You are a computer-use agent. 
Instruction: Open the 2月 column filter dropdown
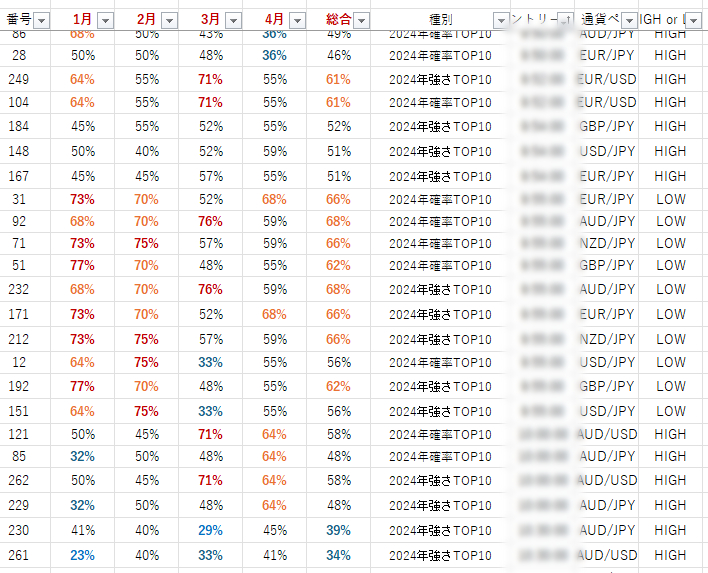pos(170,20)
